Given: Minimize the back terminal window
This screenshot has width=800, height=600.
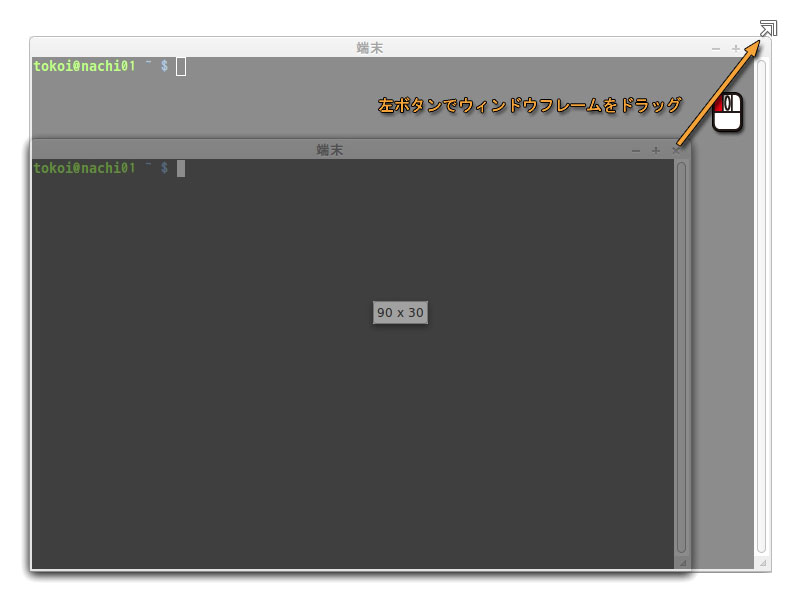Looking at the screenshot, I should (x=716, y=48).
